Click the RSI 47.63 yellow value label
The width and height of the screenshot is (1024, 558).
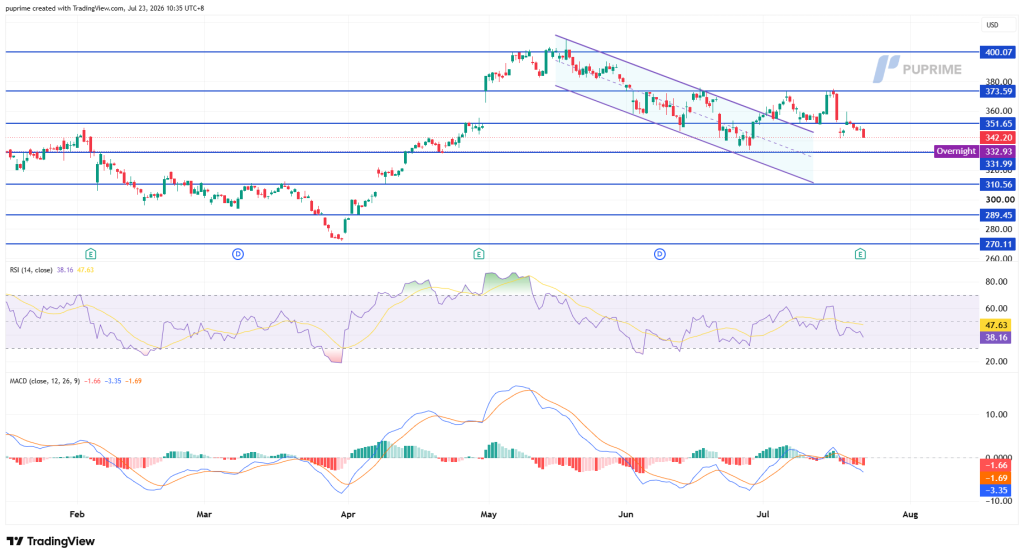[998, 325]
